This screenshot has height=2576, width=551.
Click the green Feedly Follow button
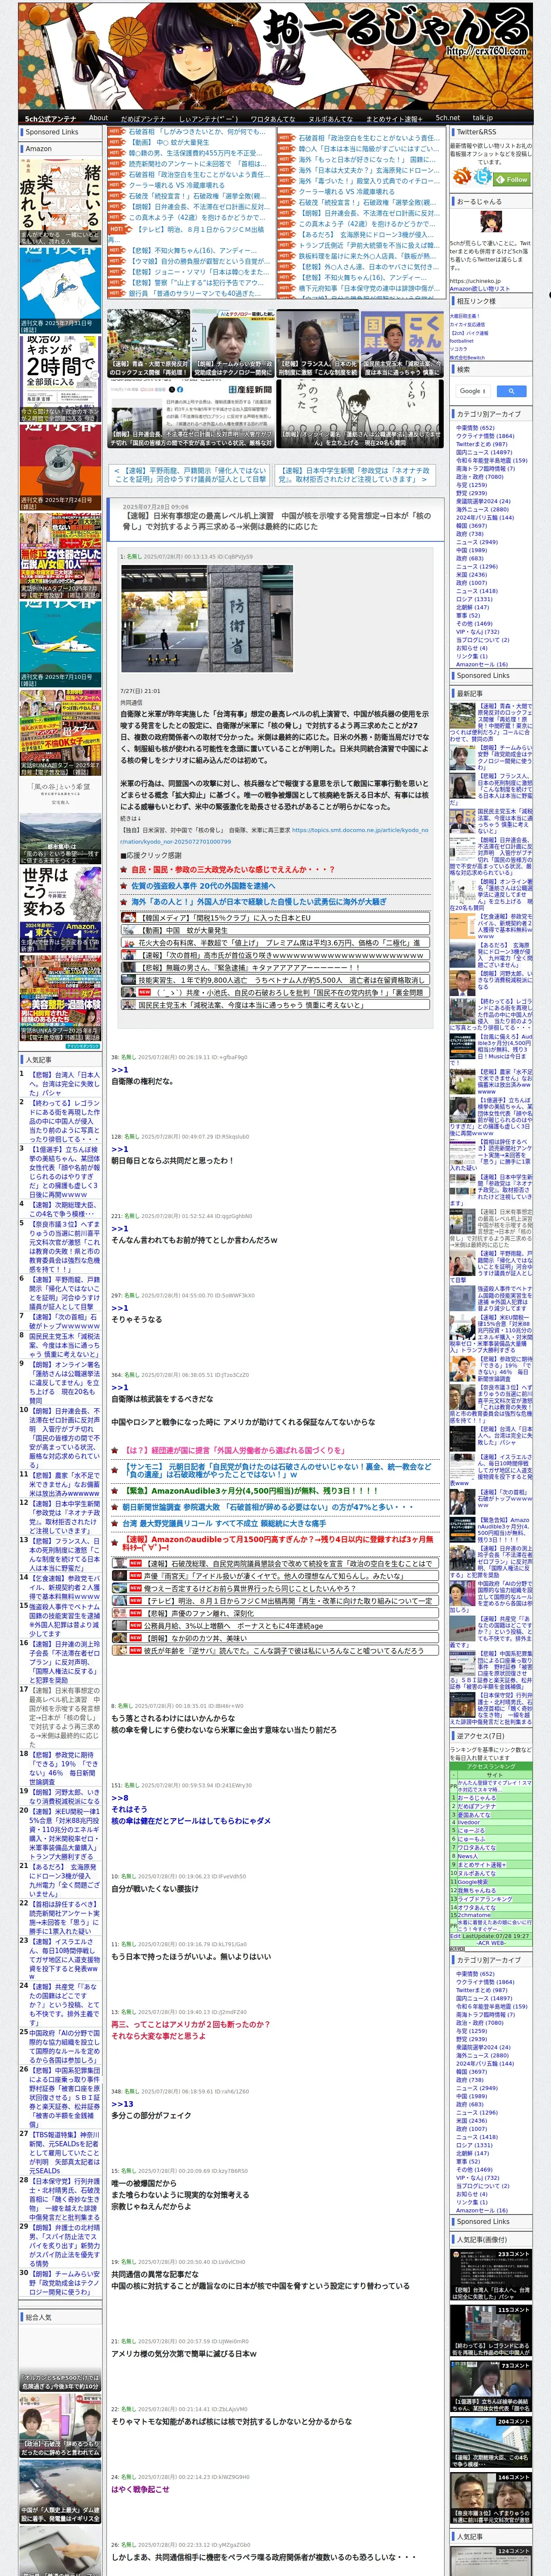coord(513,179)
